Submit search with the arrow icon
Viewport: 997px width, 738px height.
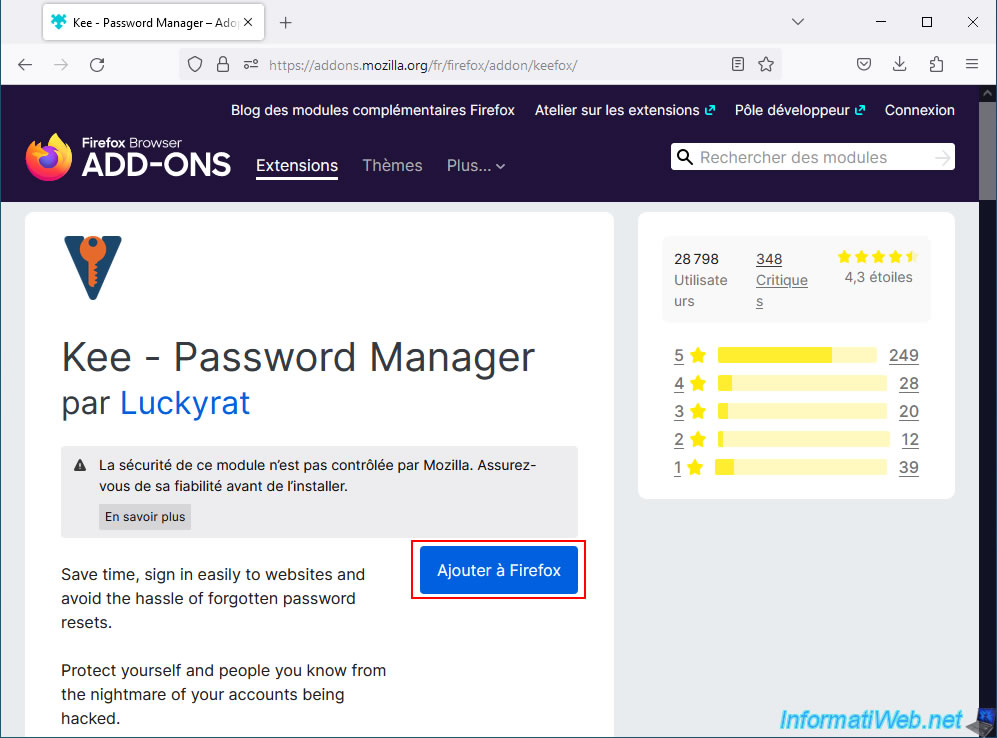point(943,157)
